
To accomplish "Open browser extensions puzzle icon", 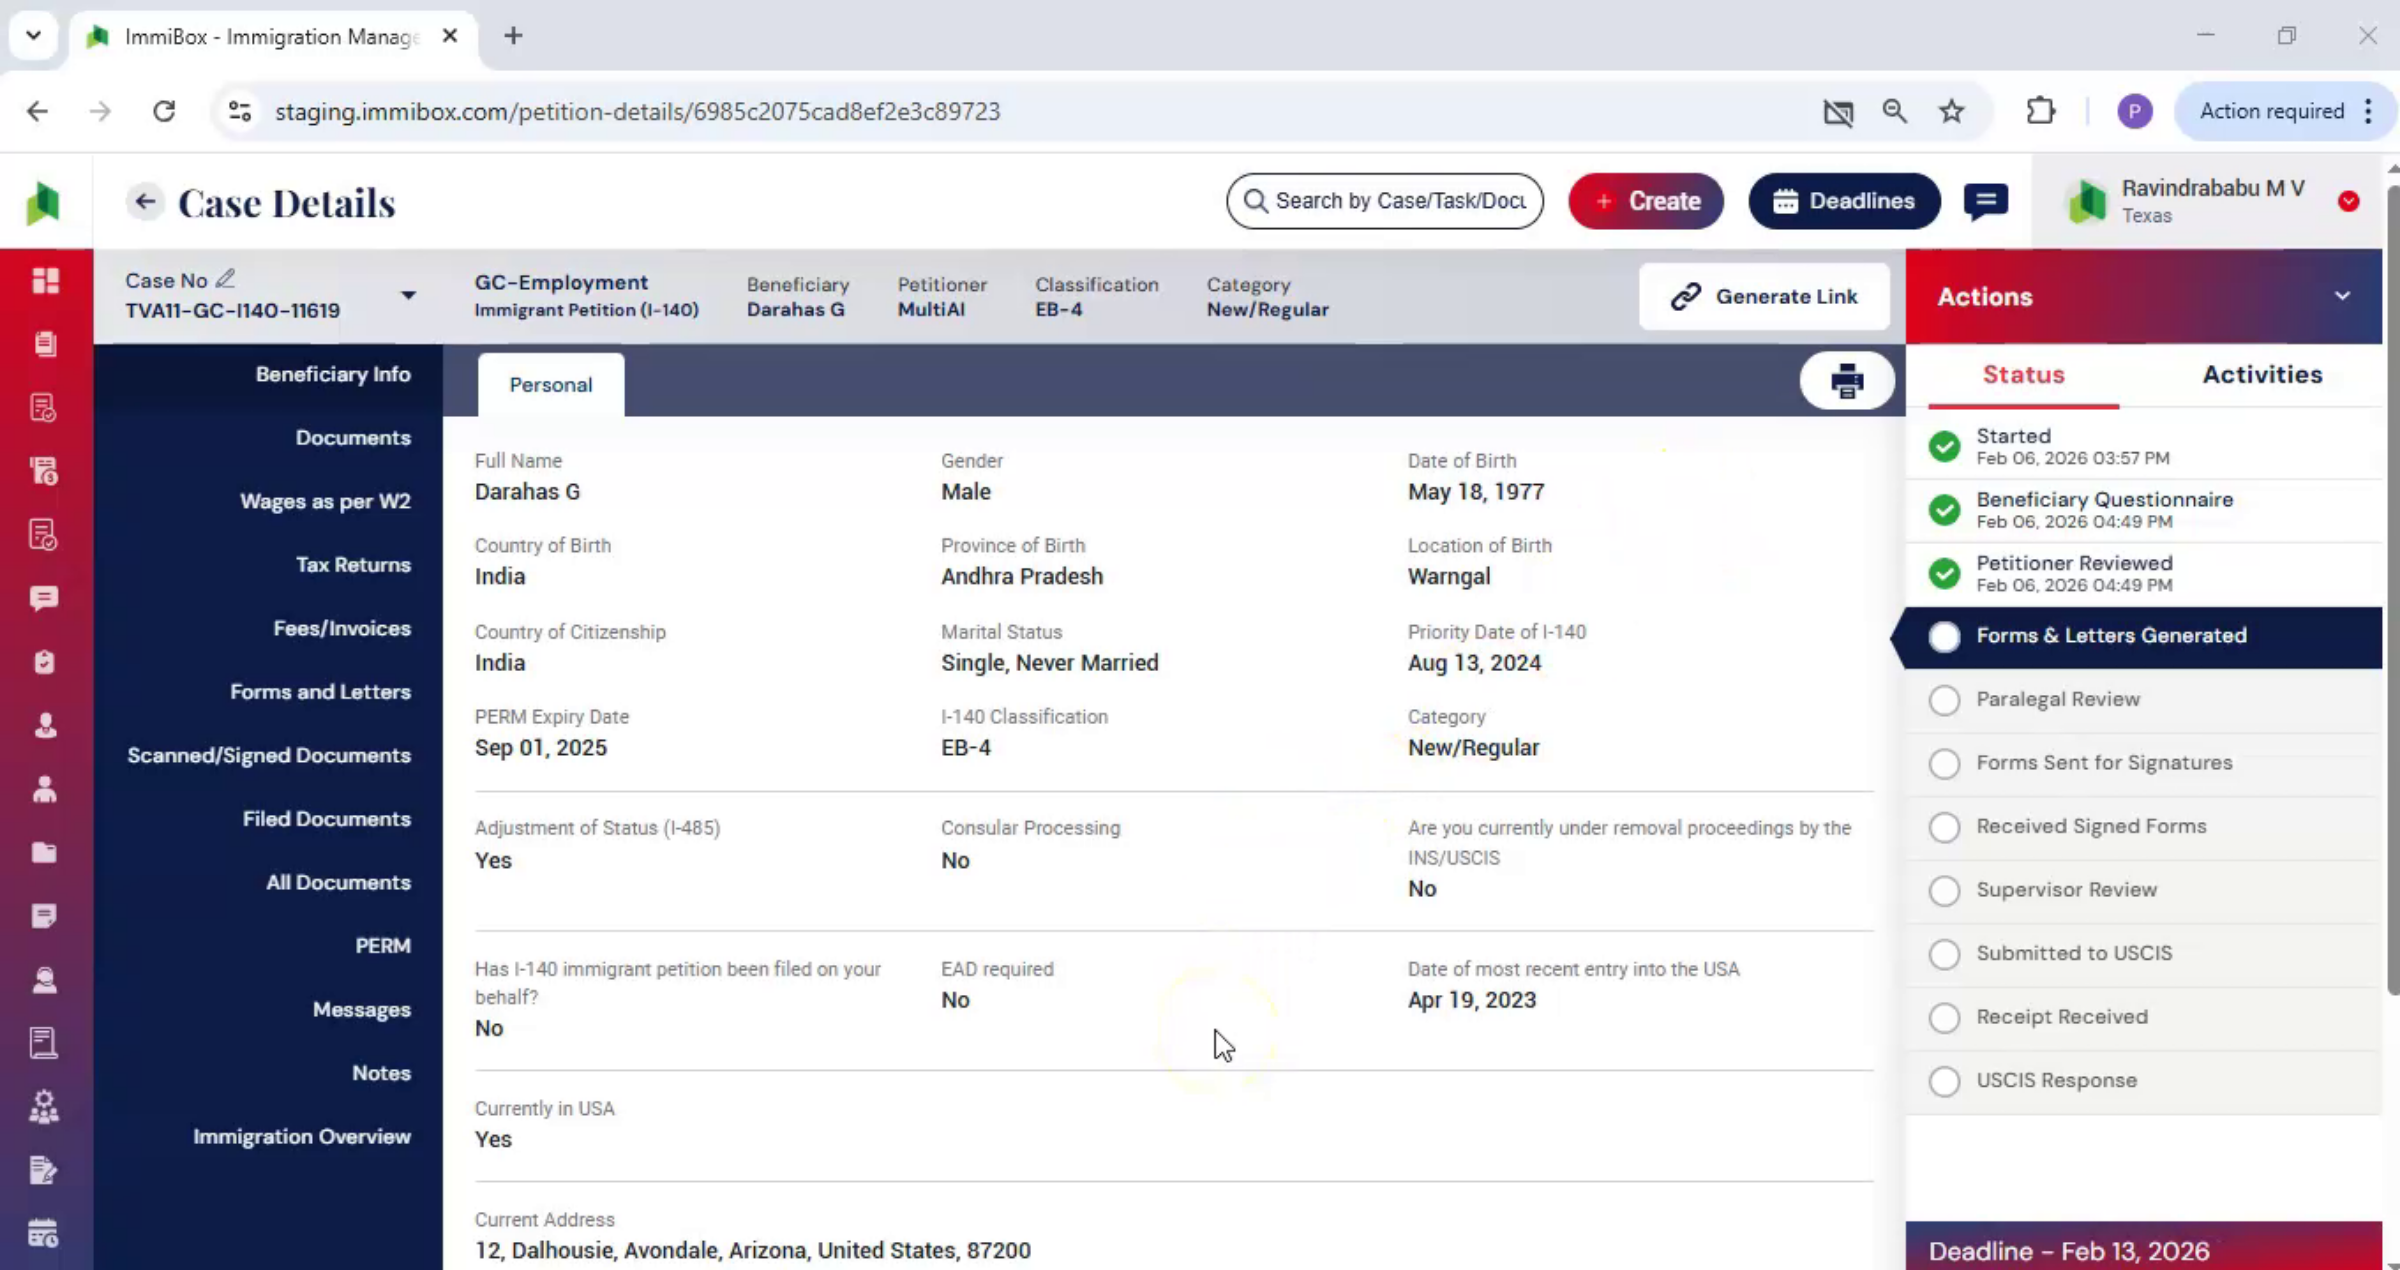I will tap(2040, 111).
